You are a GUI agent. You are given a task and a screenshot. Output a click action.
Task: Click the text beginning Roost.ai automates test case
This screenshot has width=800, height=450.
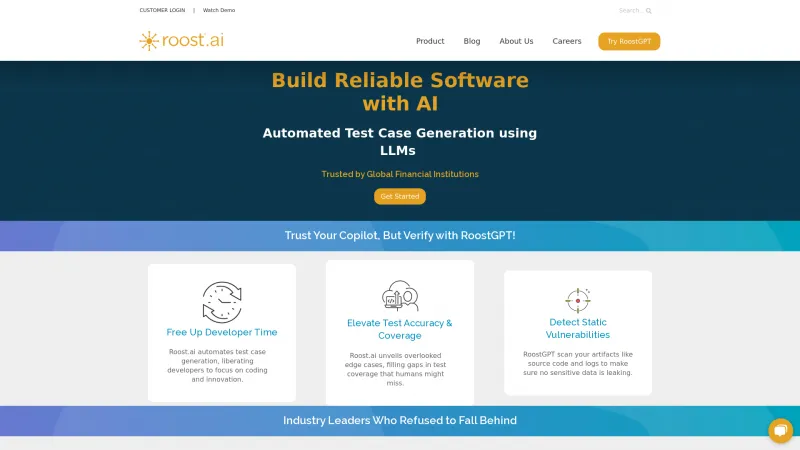click(217, 365)
